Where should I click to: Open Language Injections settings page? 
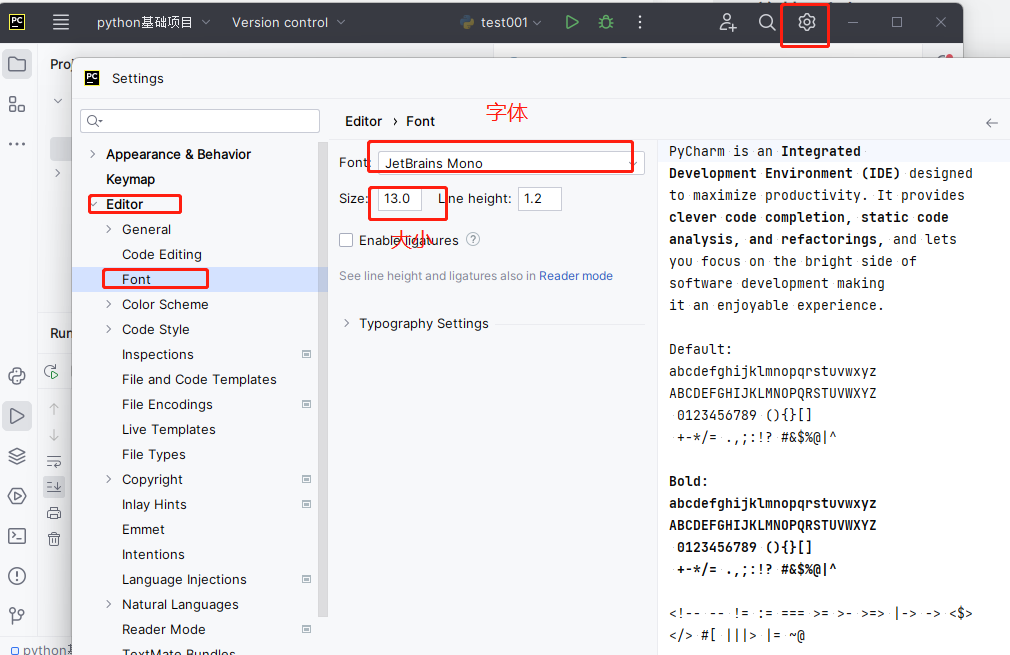coord(184,580)
